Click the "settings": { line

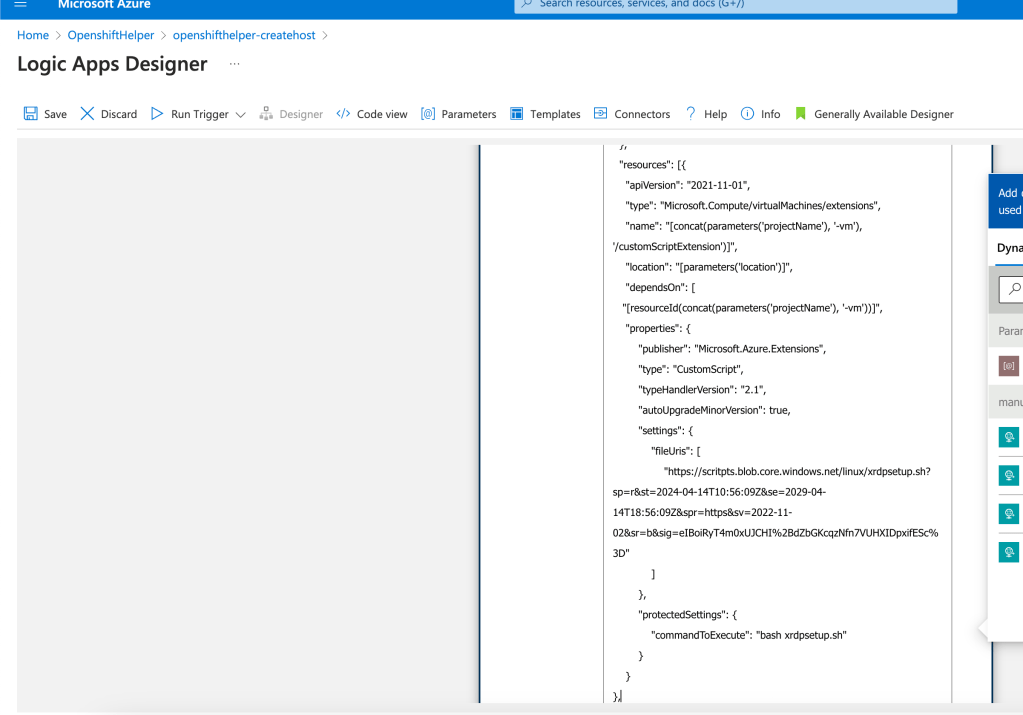point(665,431)
